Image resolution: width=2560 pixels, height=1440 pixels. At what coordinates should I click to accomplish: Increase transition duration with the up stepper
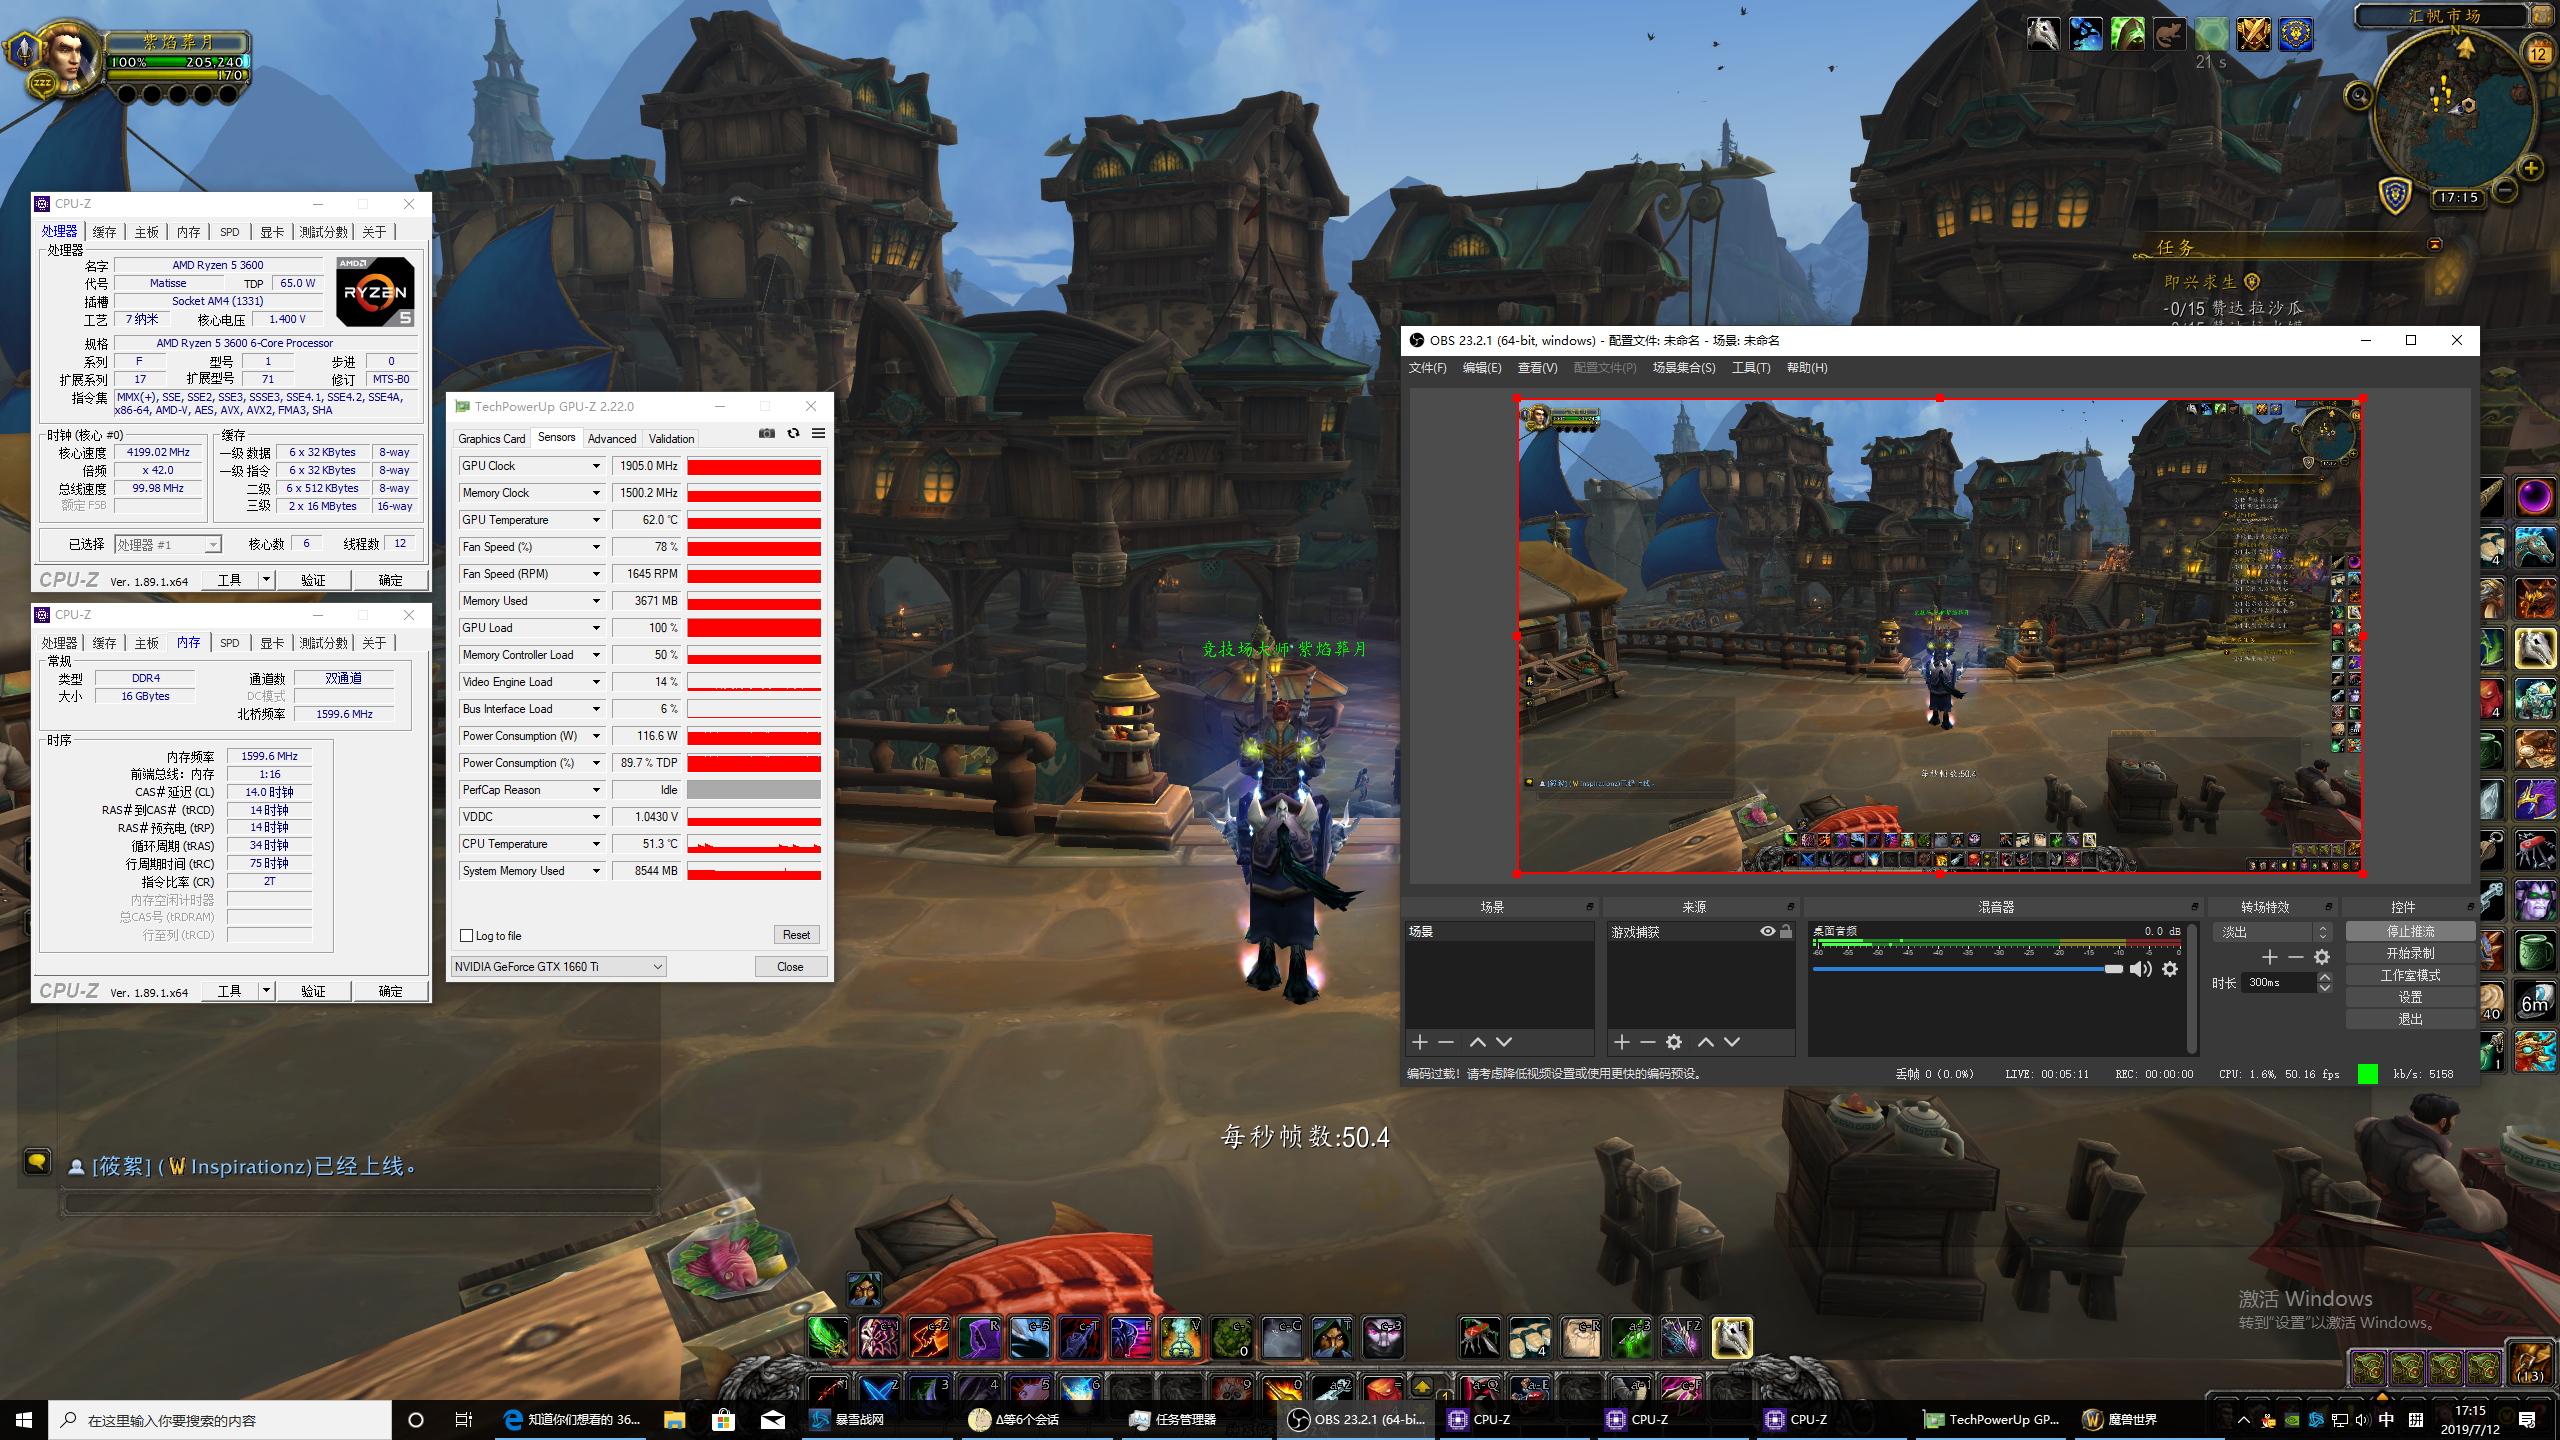(2324, 977)
